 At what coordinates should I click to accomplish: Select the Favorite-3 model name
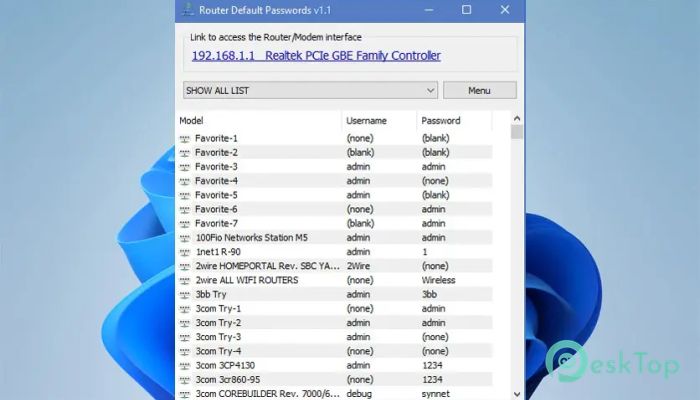click(x=216, y=167)
